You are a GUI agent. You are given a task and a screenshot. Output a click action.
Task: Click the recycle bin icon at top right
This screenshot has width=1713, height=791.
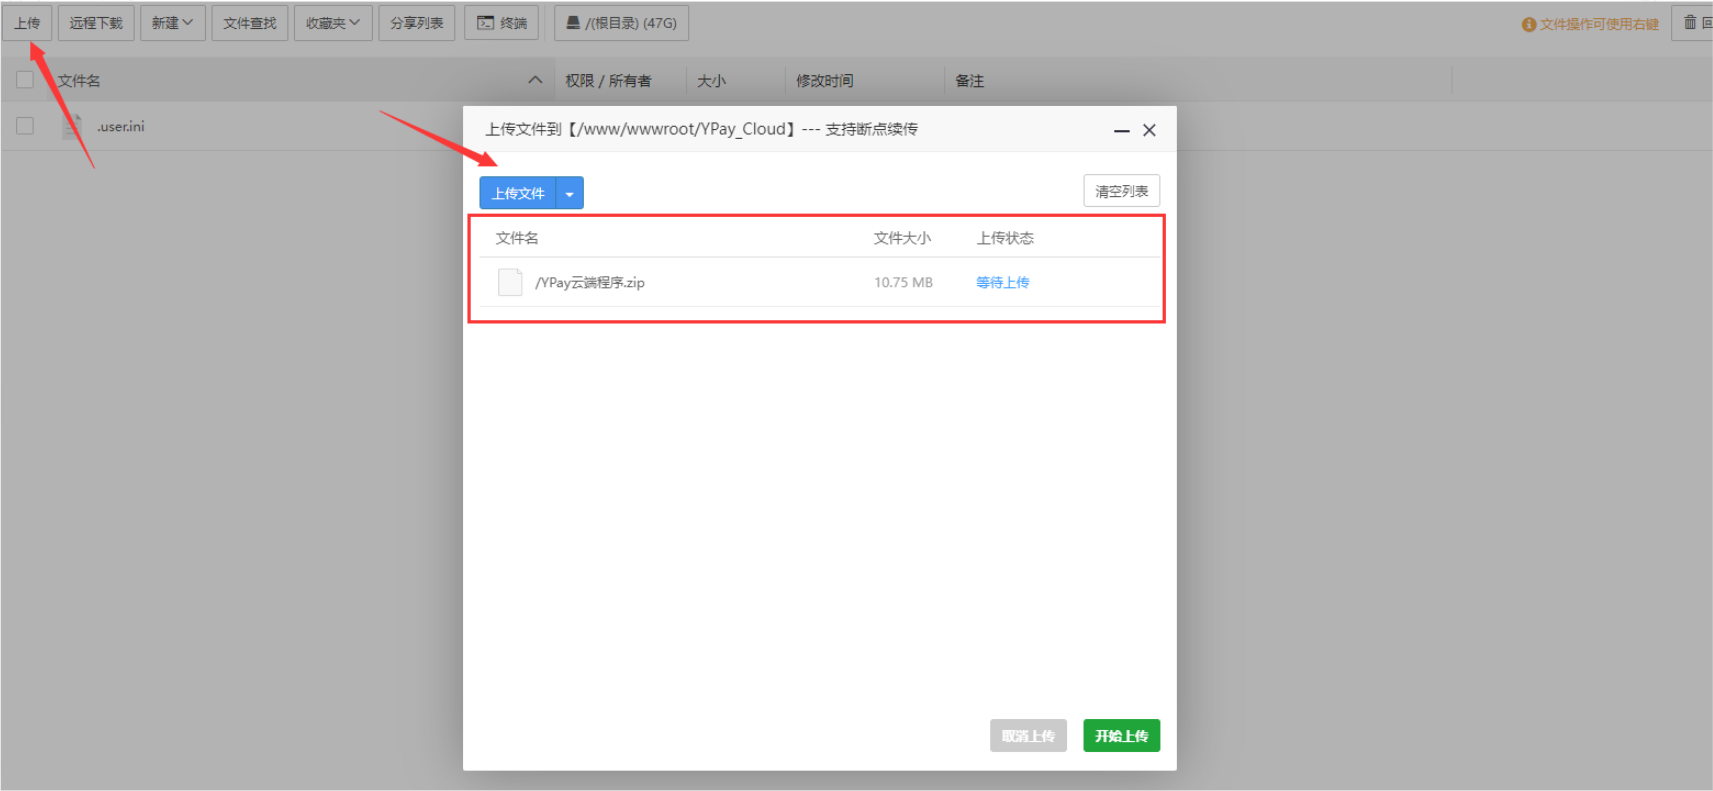[1690, 22]
